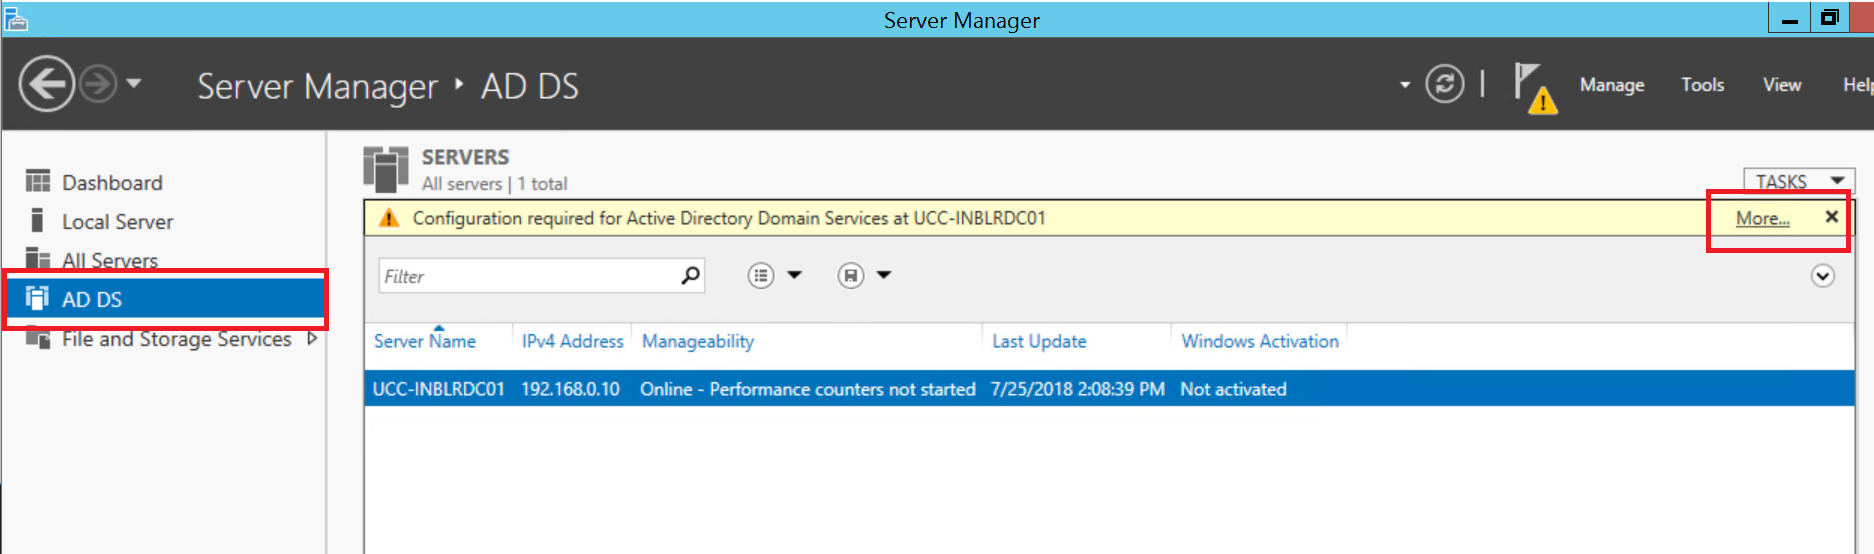Open the View menu

tap(1782, 85)
